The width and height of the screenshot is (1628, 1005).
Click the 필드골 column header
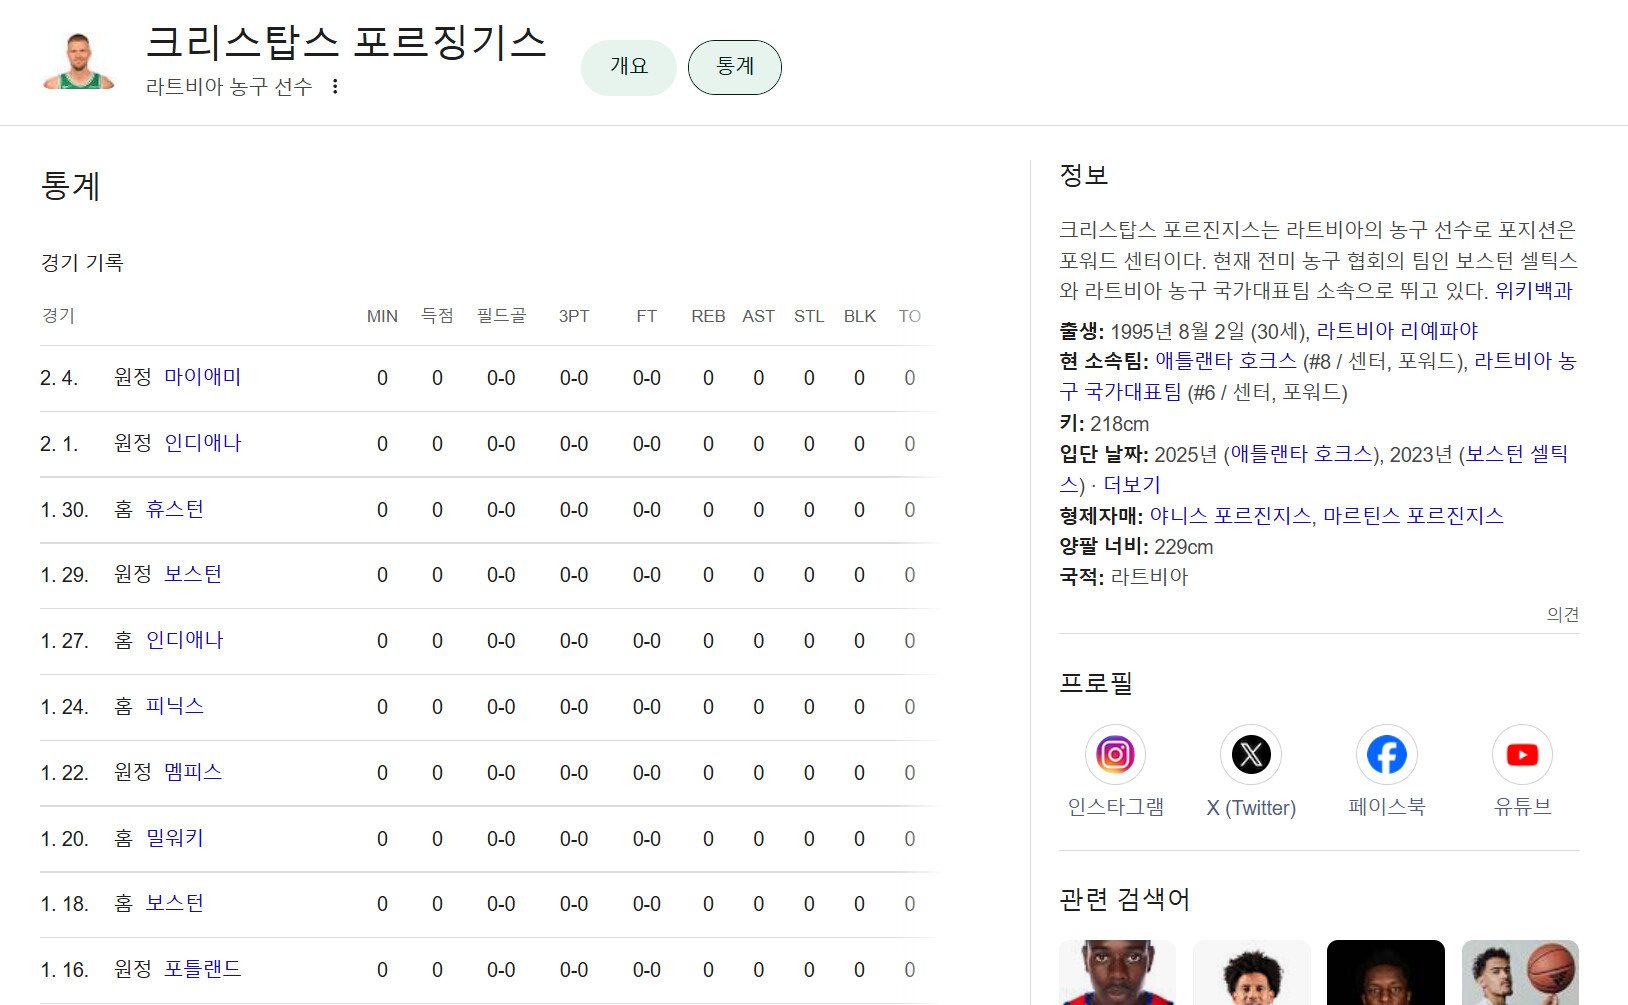tap(501, 316)
